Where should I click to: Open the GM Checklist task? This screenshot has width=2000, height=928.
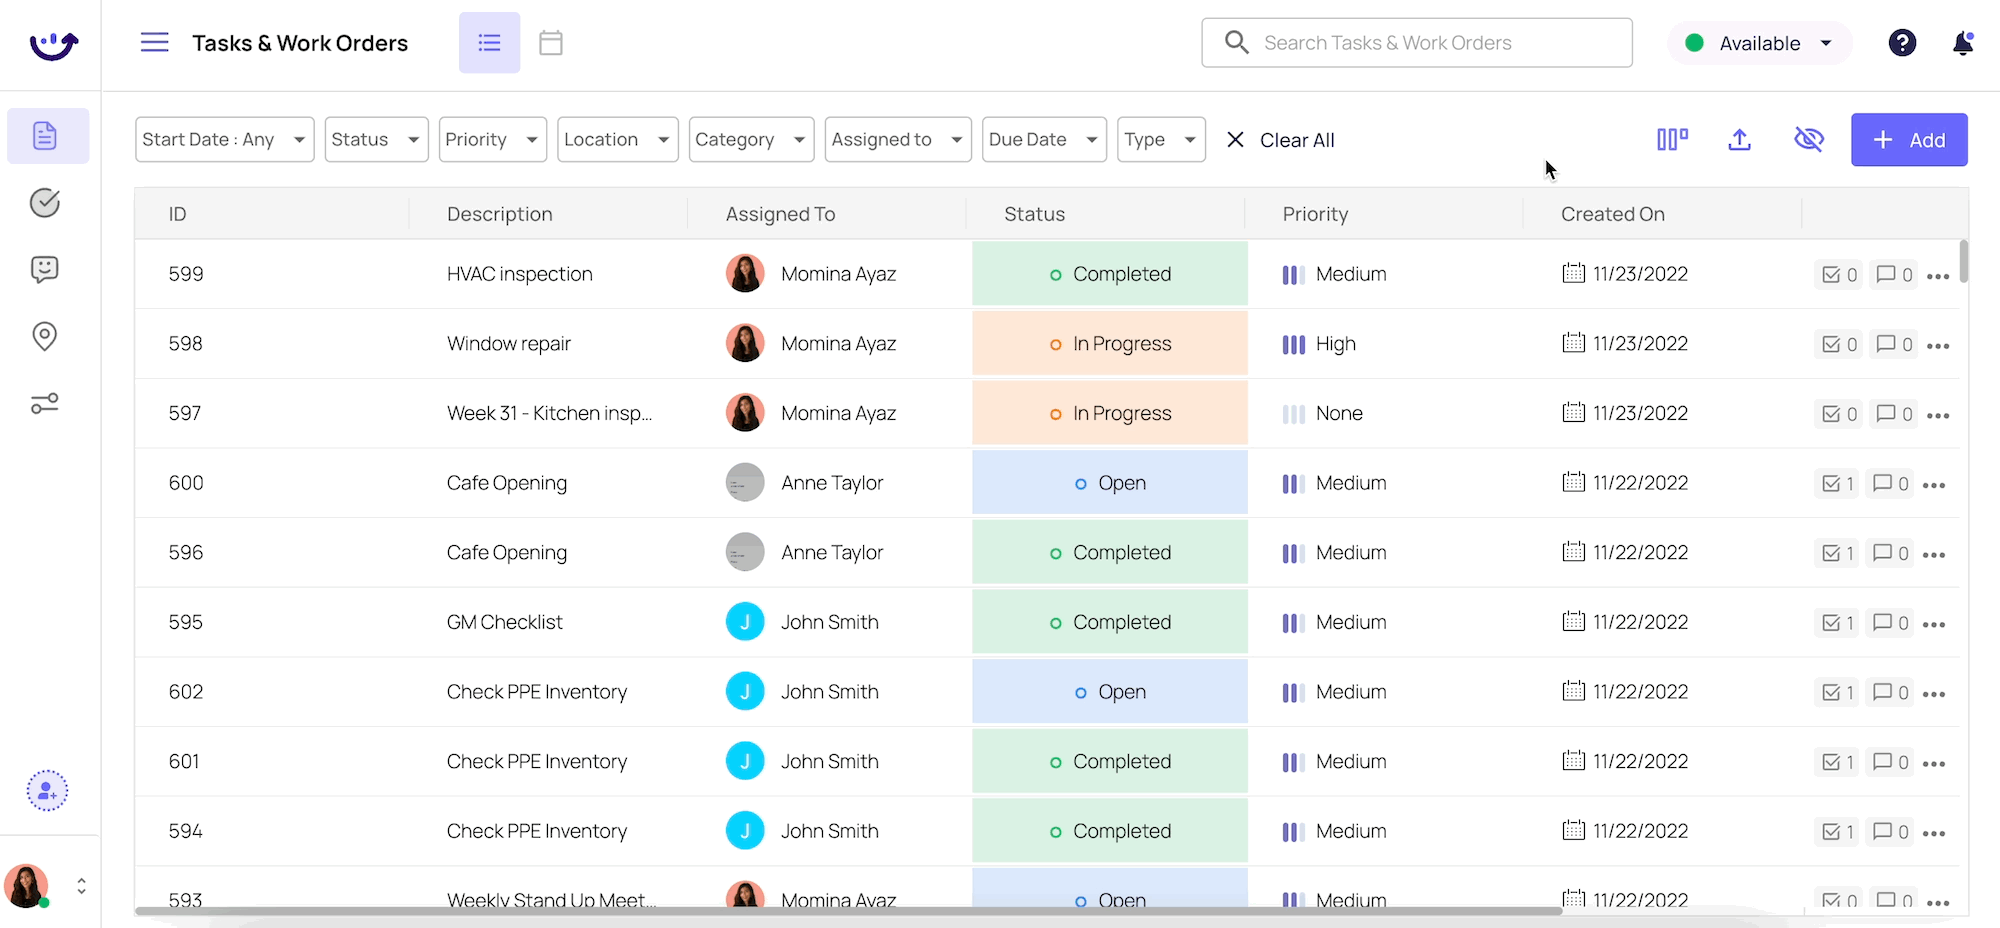click(x=505, y=622)
